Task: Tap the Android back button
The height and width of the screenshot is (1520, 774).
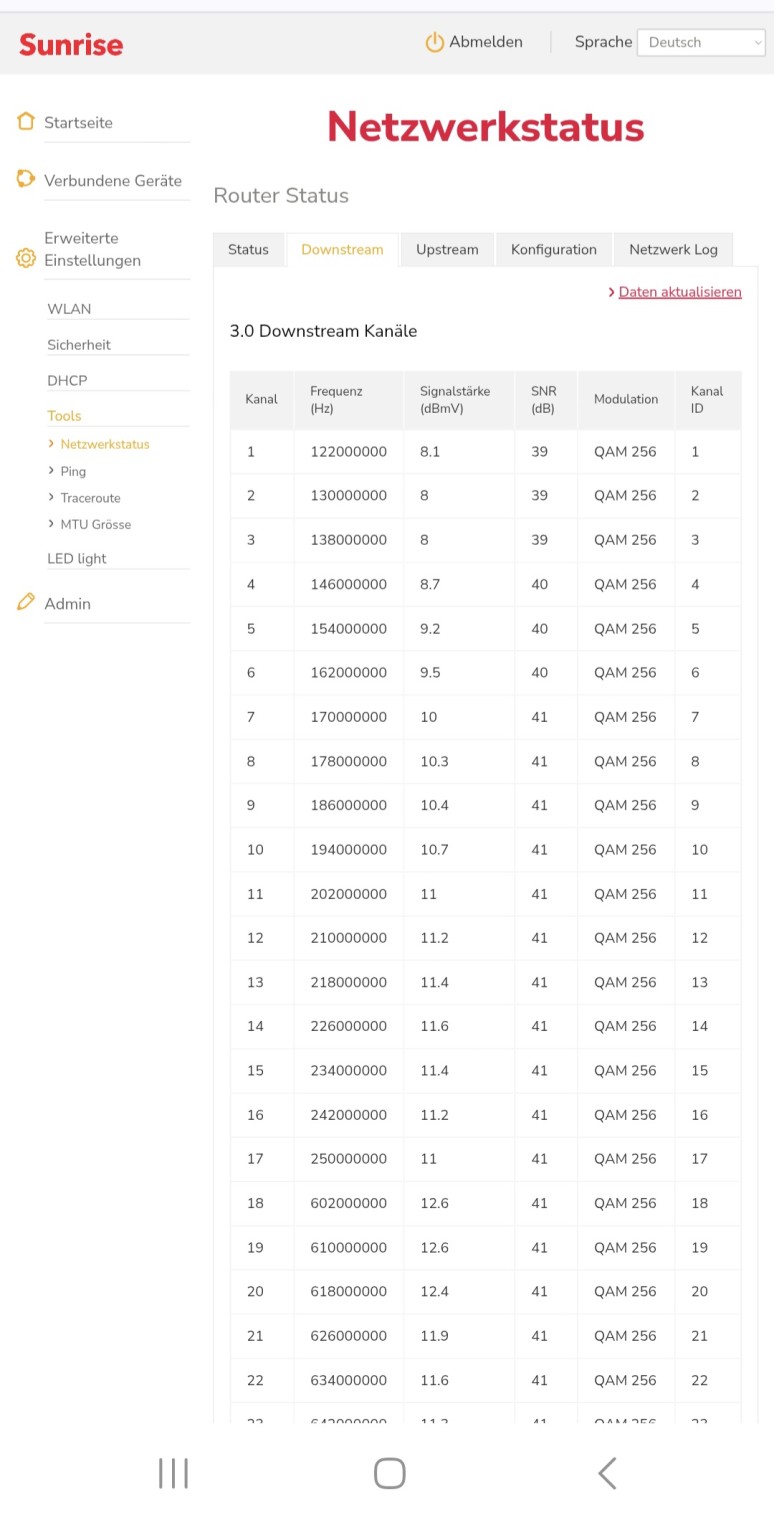Action: 606,1472
